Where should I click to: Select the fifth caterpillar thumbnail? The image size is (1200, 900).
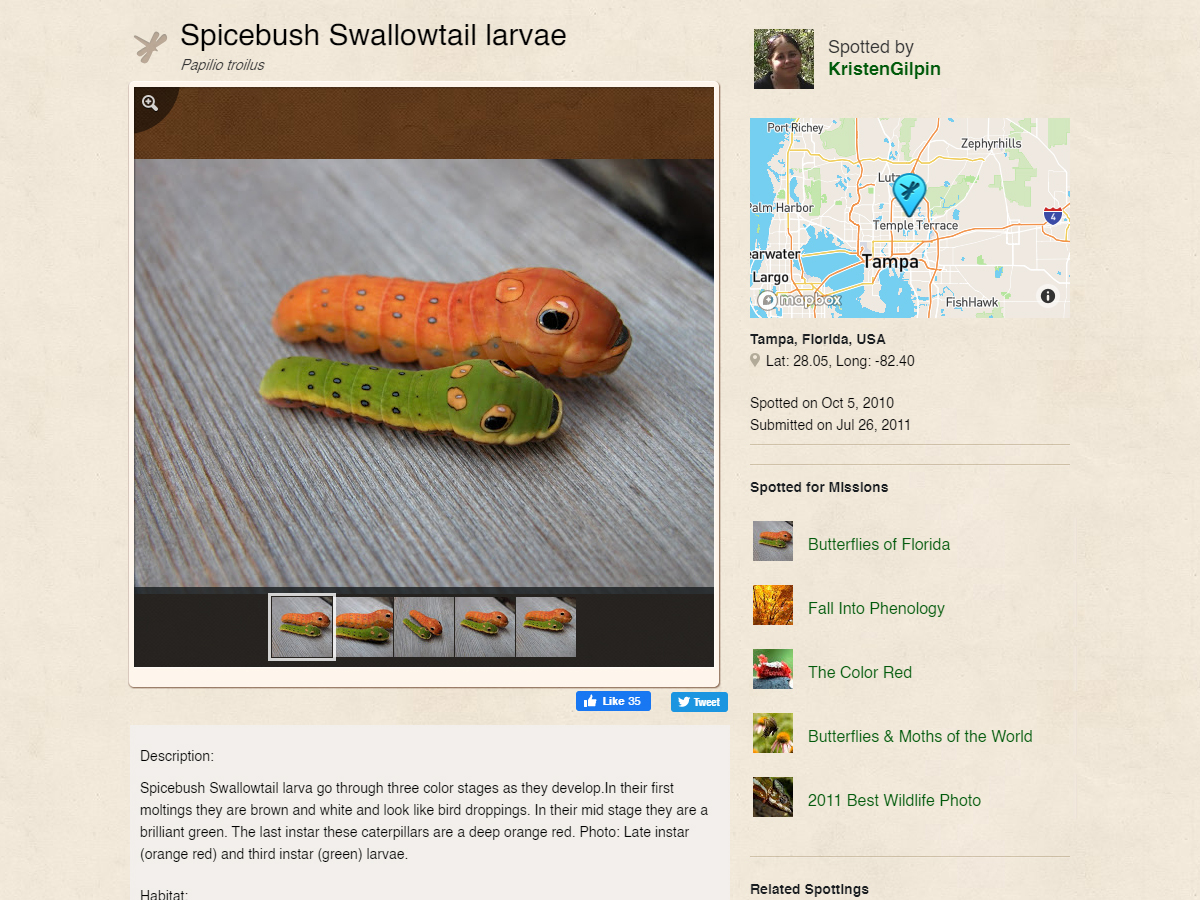coord(546,627)
